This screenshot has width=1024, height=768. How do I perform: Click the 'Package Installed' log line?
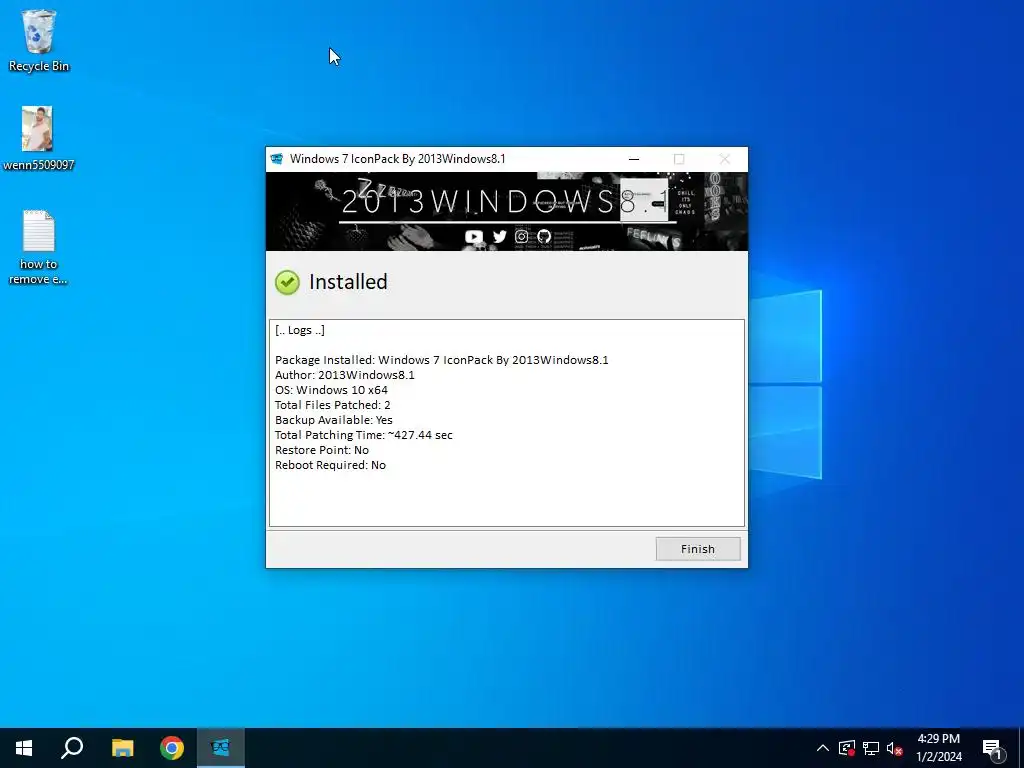point(441,360)
